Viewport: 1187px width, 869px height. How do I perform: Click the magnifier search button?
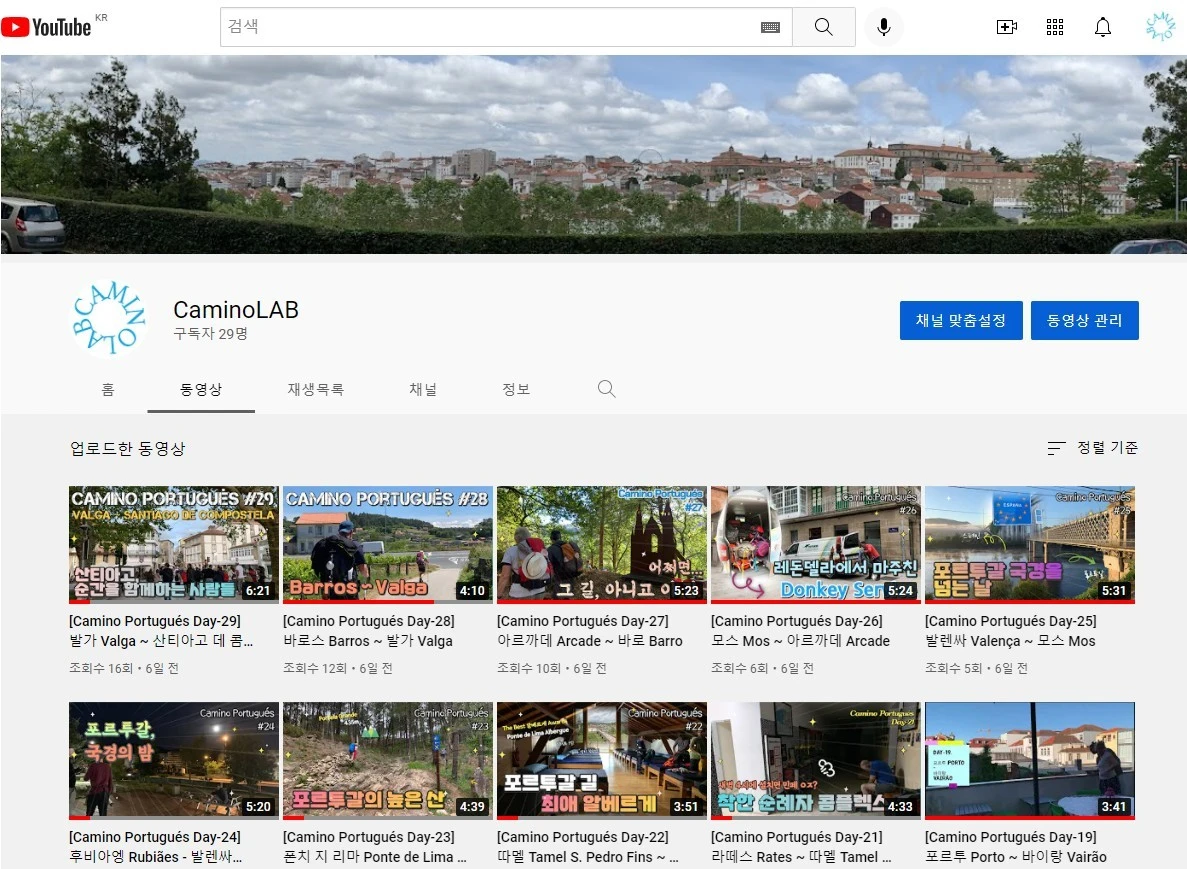click(824, 27)
